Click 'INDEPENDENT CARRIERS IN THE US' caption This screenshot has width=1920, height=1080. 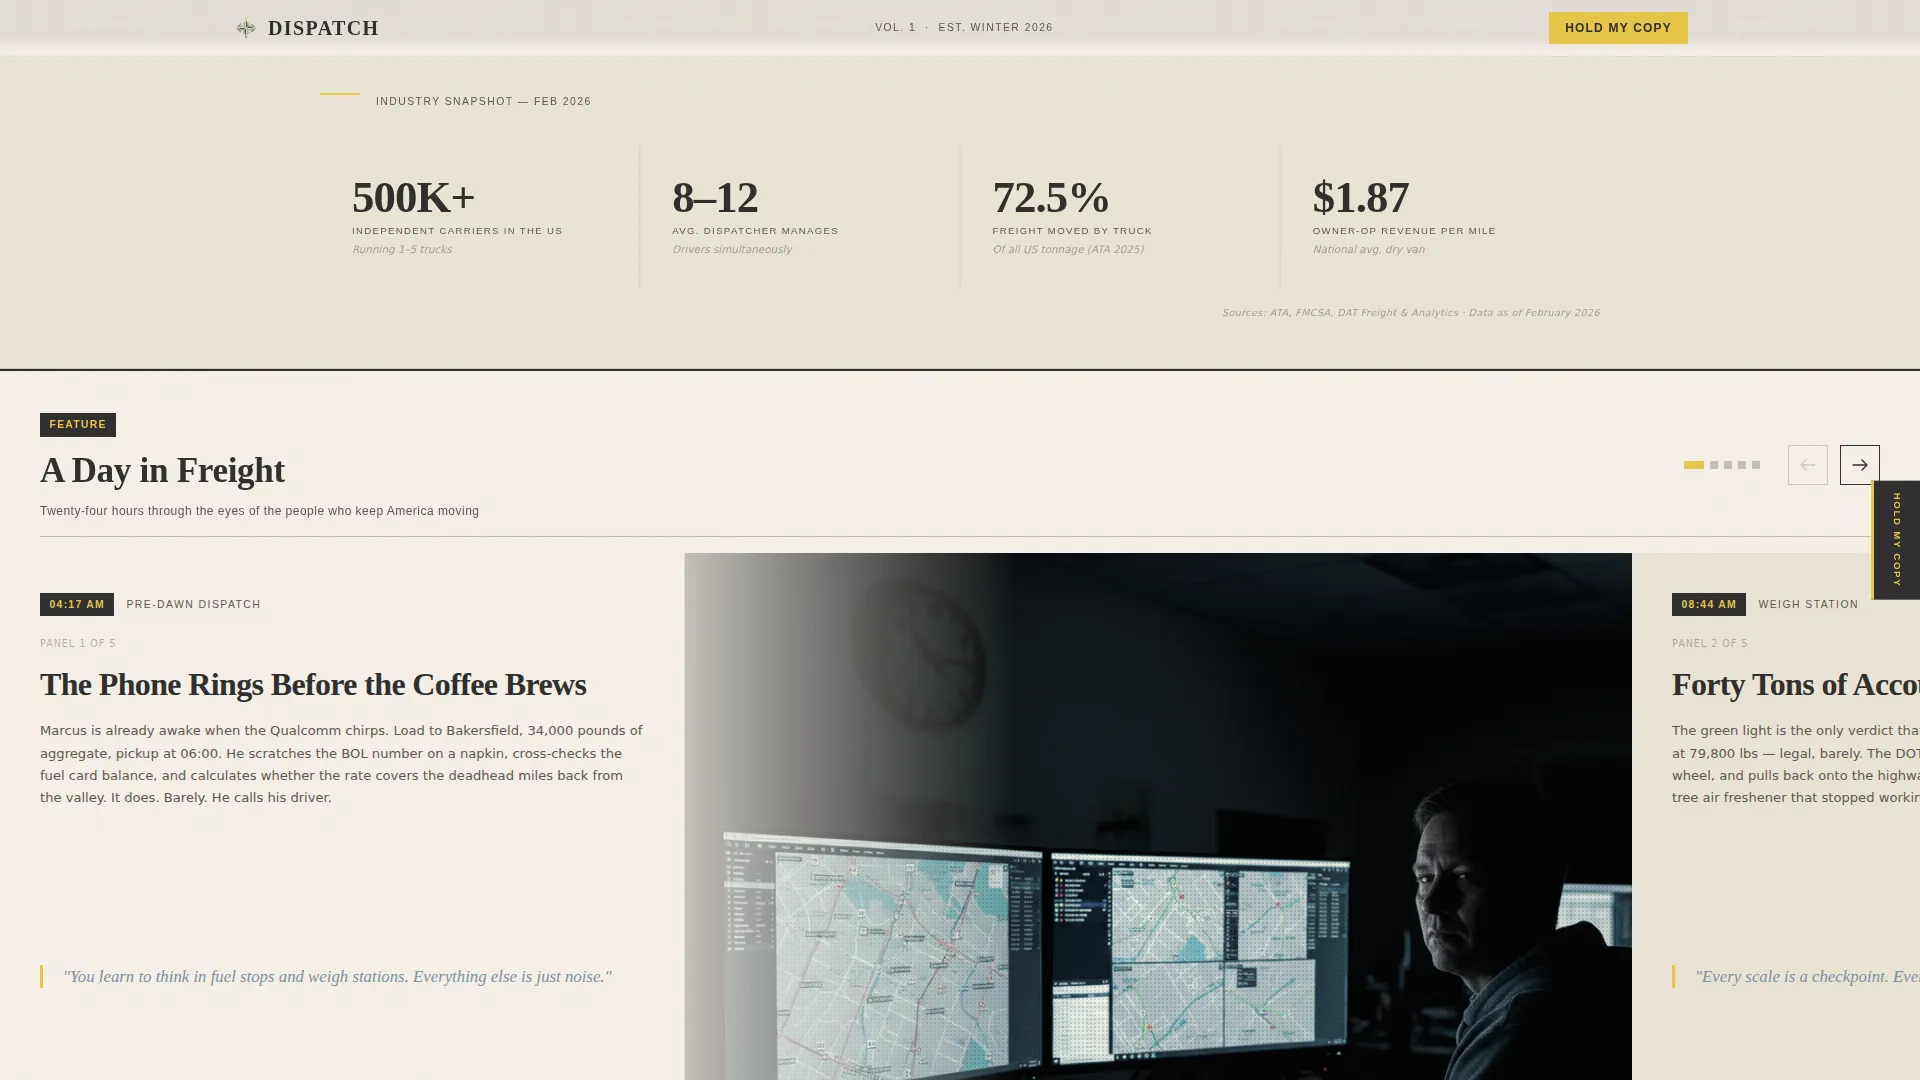(x=457, y=231)
